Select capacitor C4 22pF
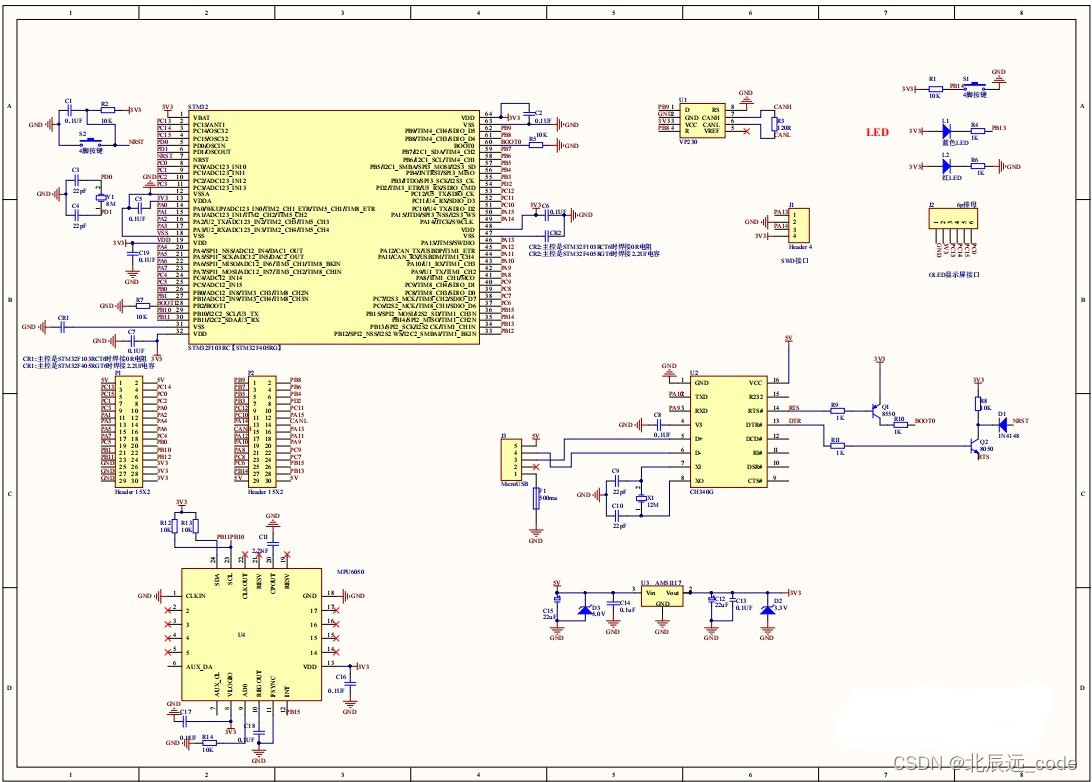Image resolution: width=1092 pixels, height=782 pixels. click(75, 215)
